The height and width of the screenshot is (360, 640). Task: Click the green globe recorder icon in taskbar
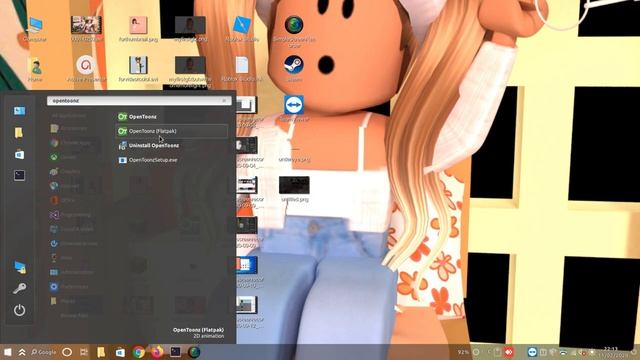[x=194, y=352]
